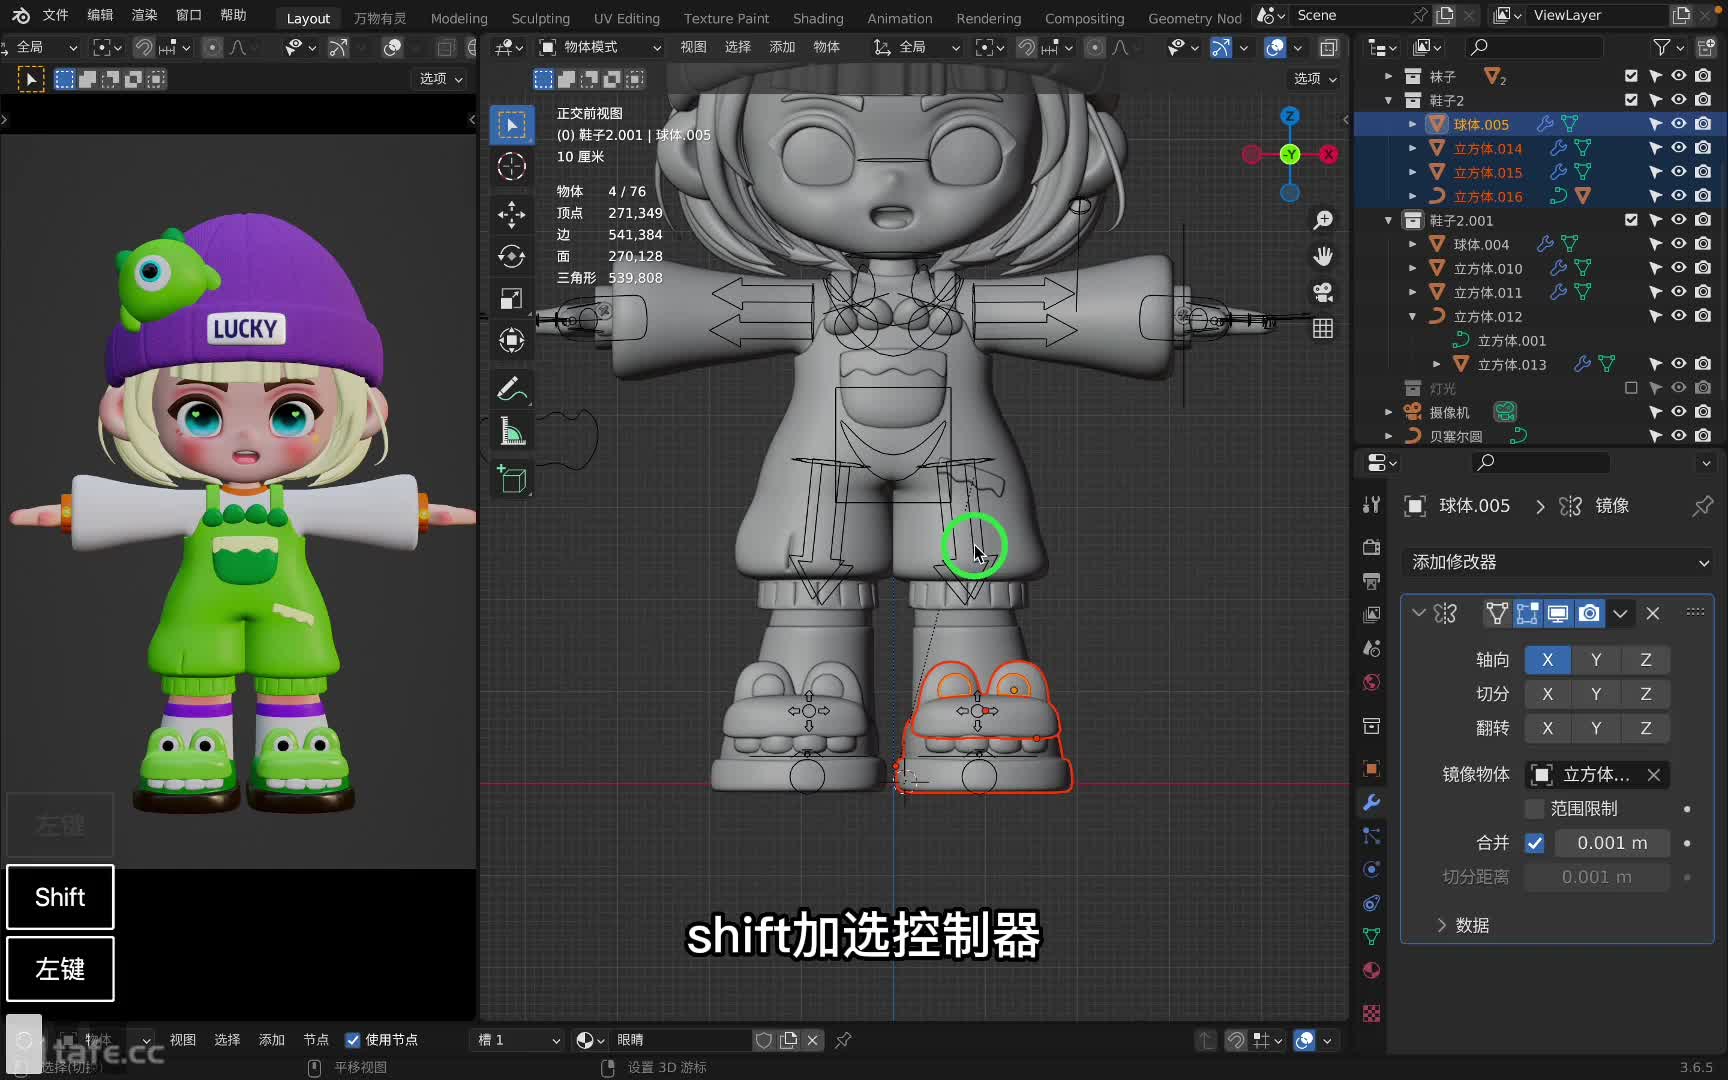Image resolution: width=1728 pixels, height=1080 pixels.
Task: Enable the 灯光 collection checkbox
Action: pyautogui.click(x=1631, y=388)
